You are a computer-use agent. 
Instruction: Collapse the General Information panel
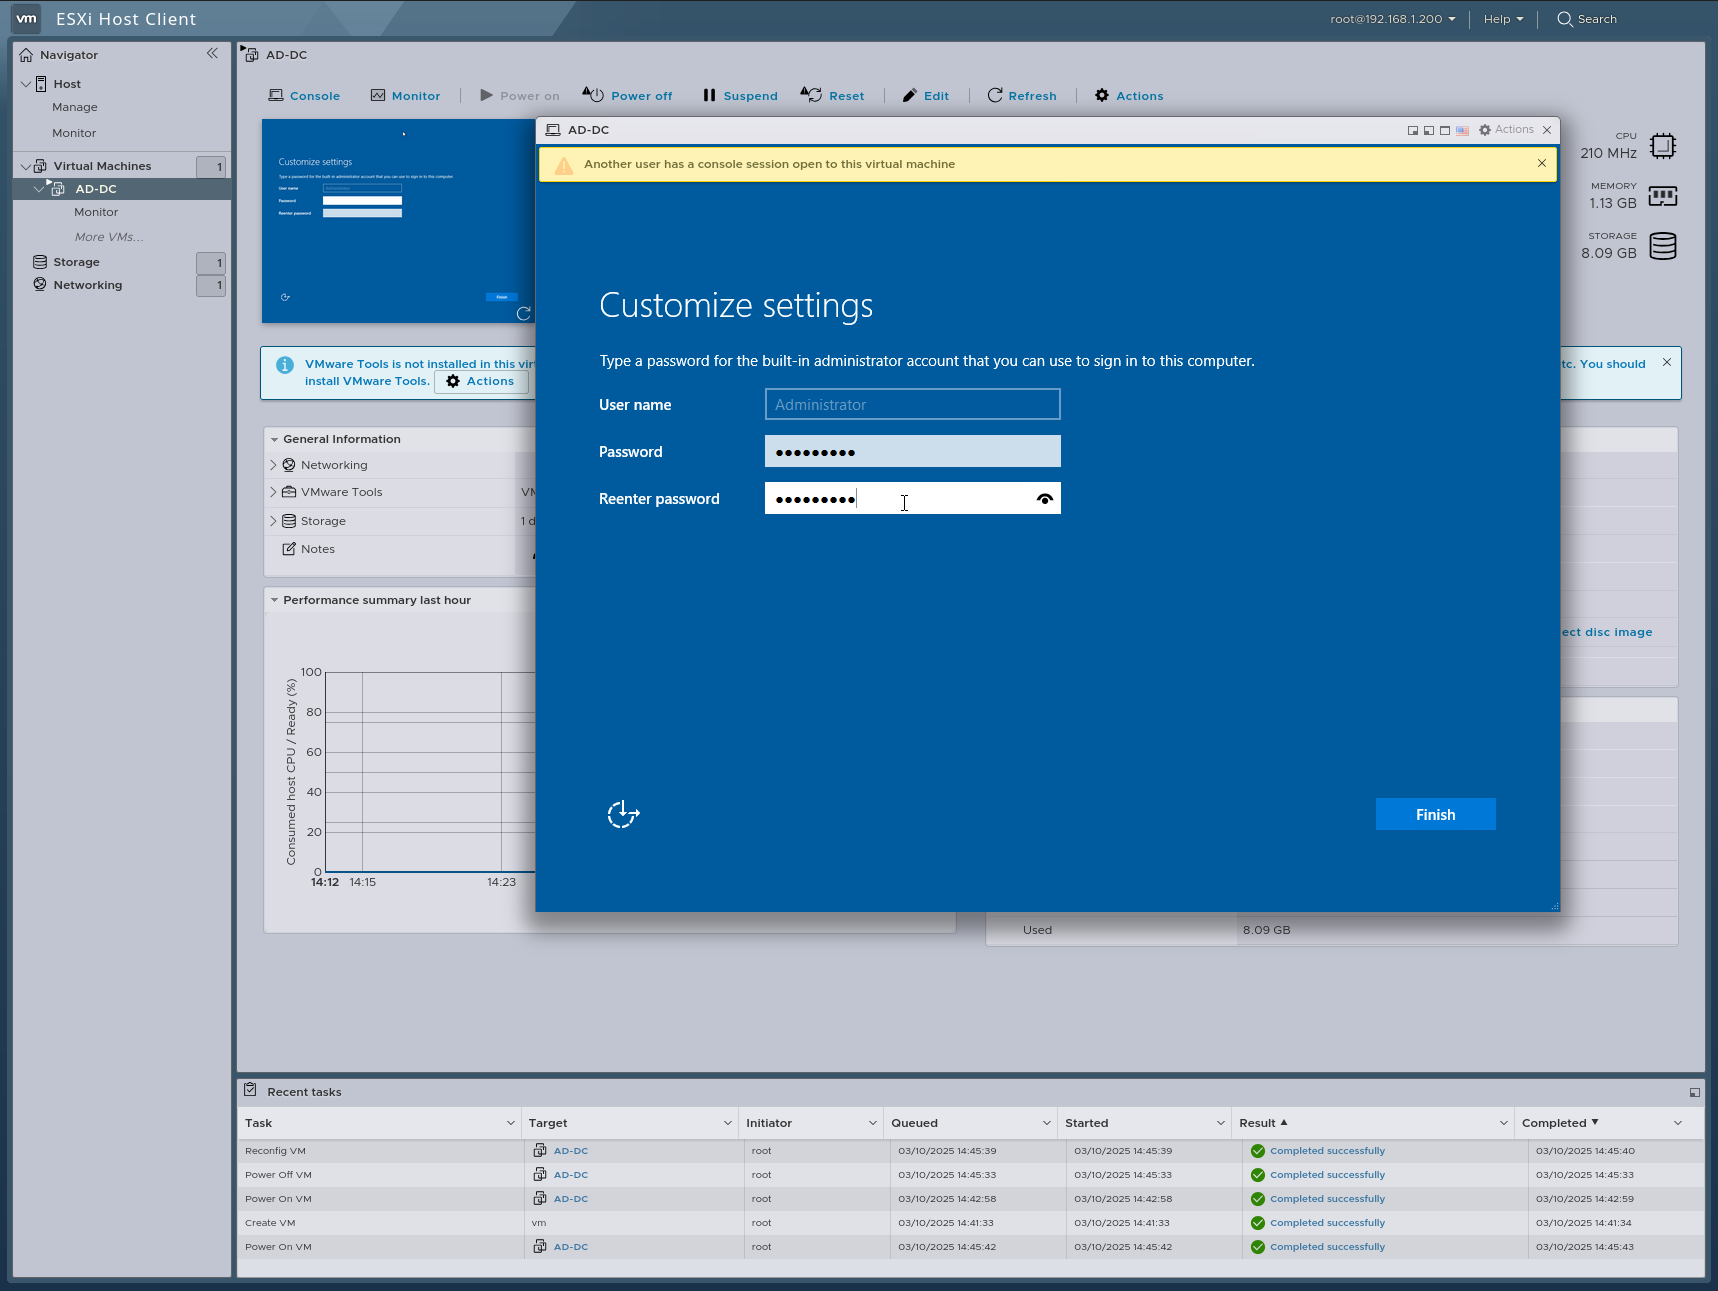click(276, 439)
